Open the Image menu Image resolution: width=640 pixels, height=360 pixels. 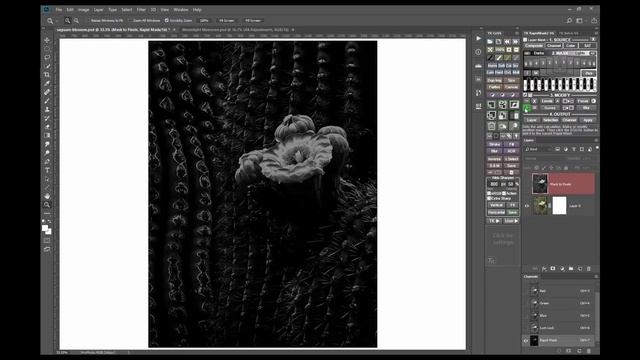(x=83, y=9)
